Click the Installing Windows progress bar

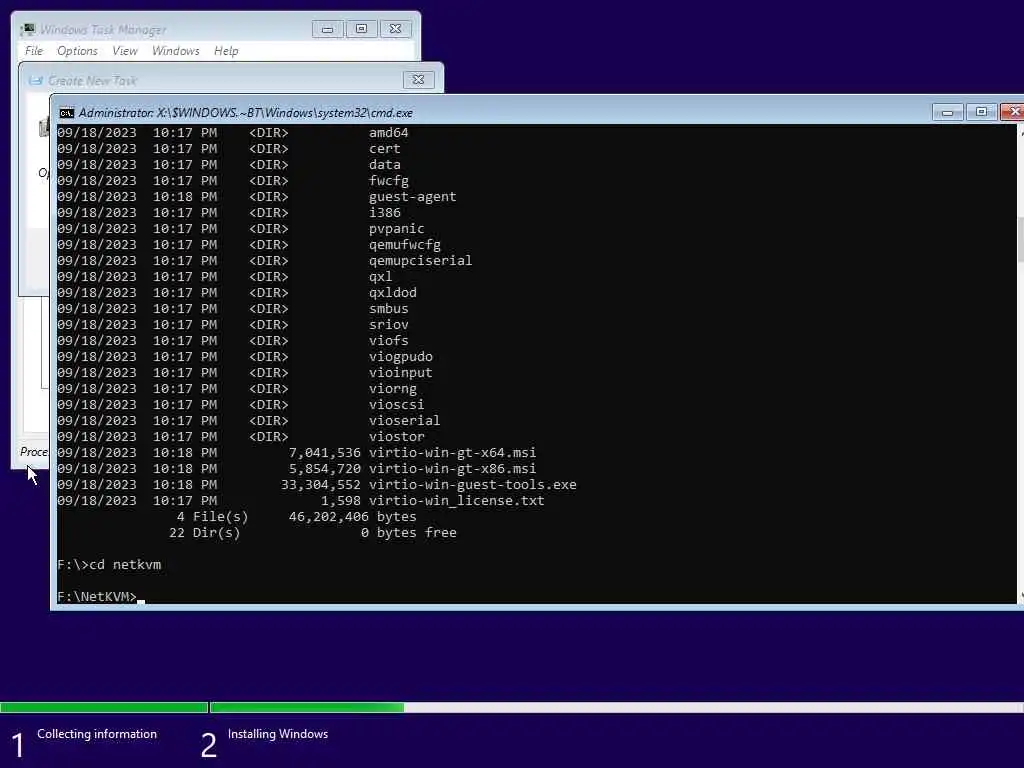[x=616, y=707]
